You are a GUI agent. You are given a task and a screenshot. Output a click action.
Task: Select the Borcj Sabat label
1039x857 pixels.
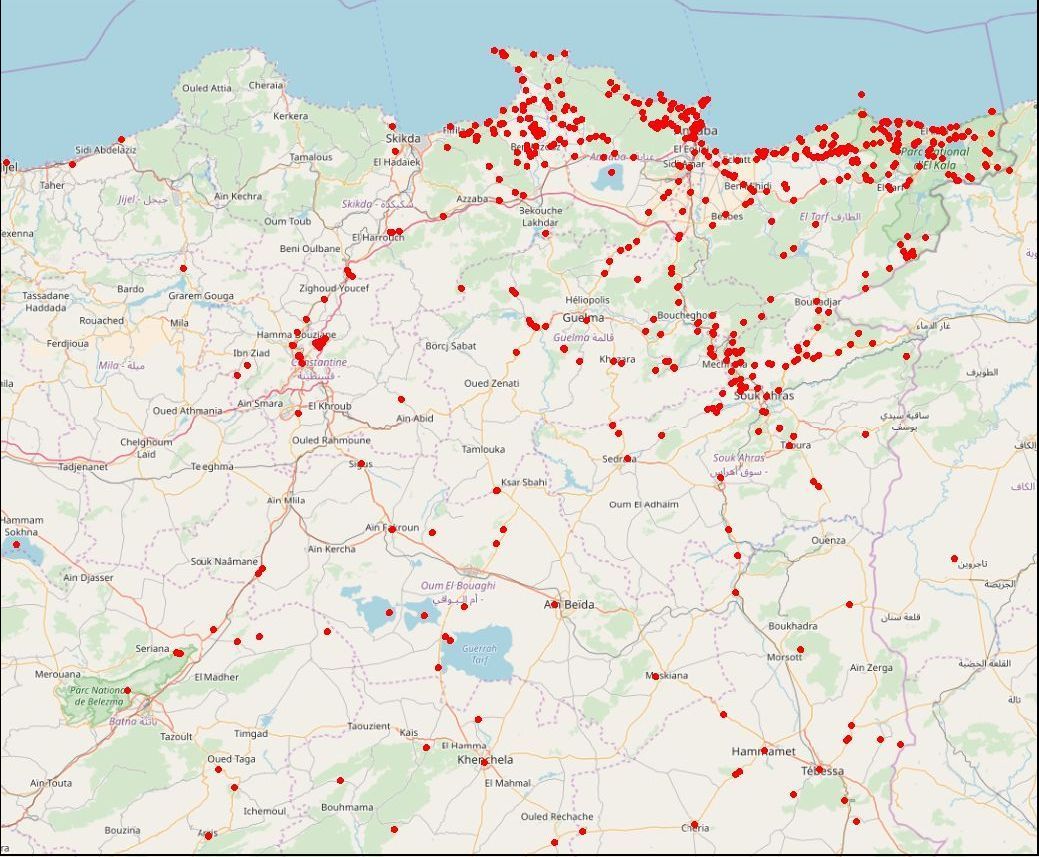450,346
